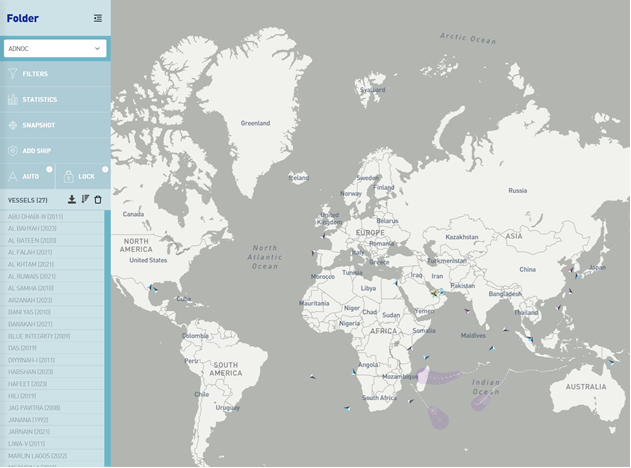
Task: Click the Statistics bar chart icon
Action: [x=12, y=99]
